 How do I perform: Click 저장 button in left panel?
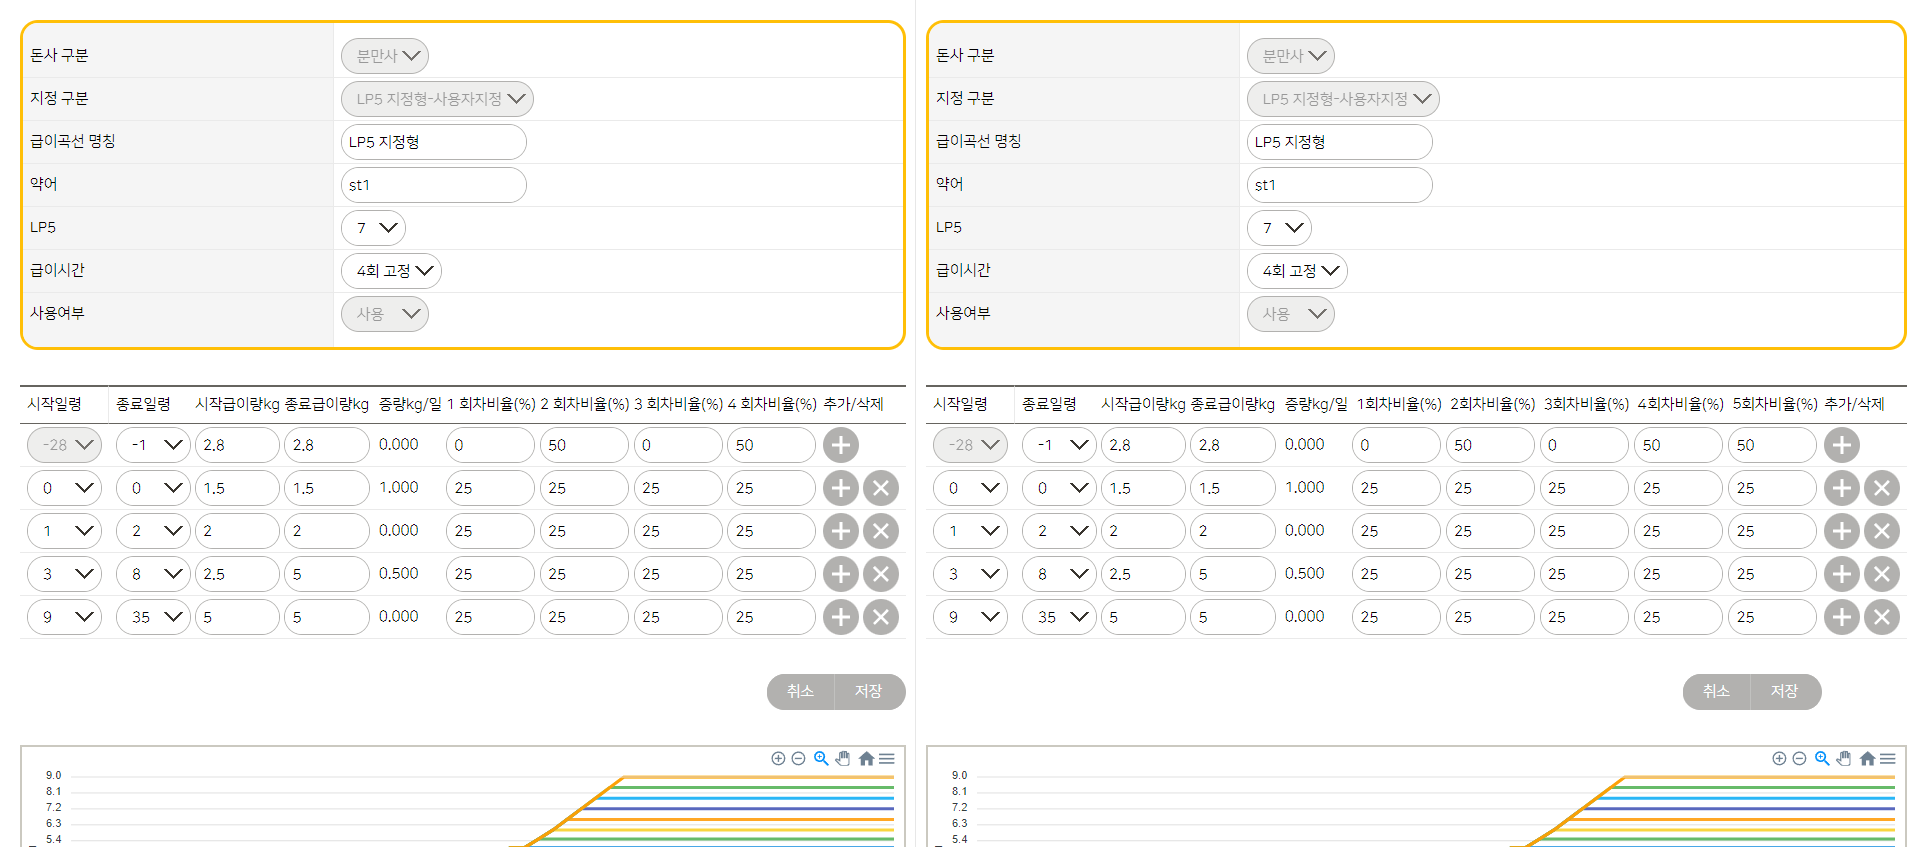coord(869,692)
